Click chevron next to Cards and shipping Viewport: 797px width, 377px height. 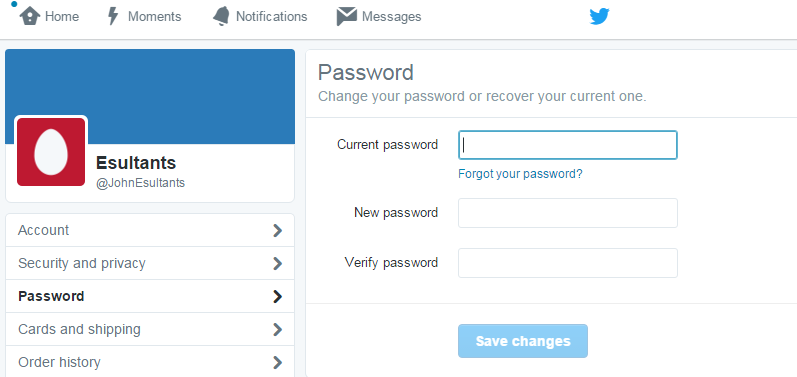[x=277, y=330]
